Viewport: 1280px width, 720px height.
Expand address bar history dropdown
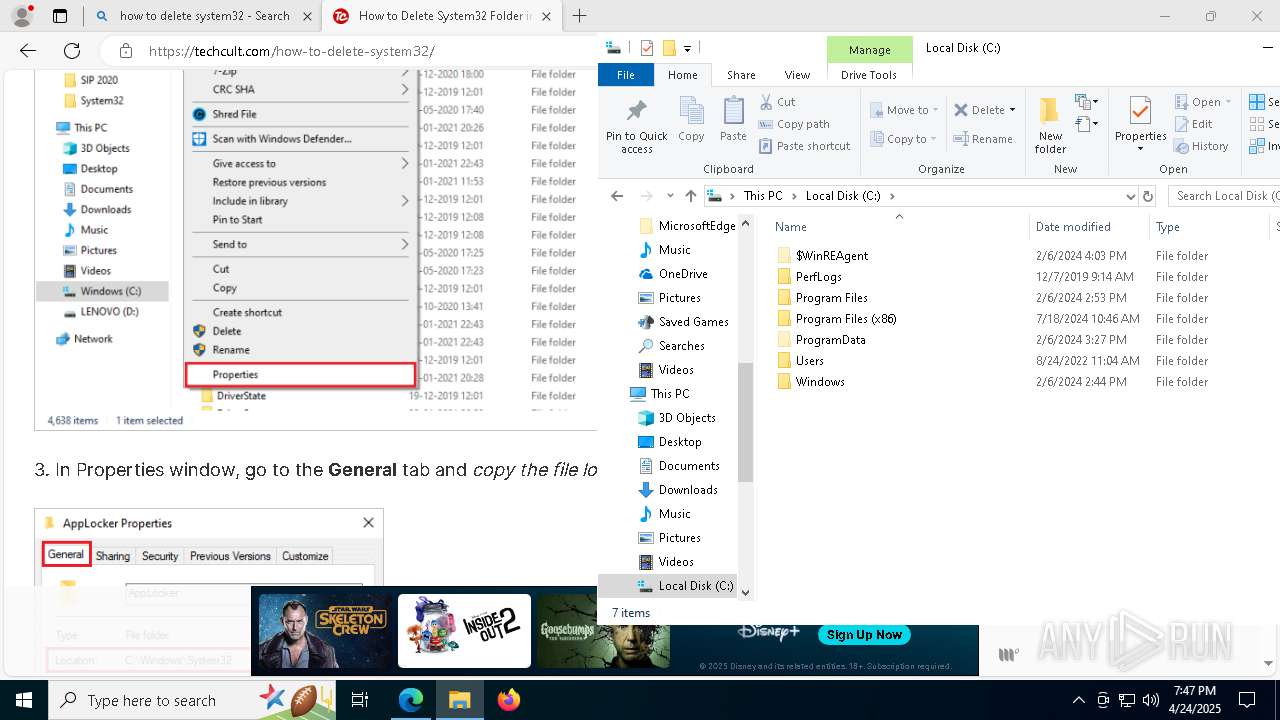[x=1130, y=196]
